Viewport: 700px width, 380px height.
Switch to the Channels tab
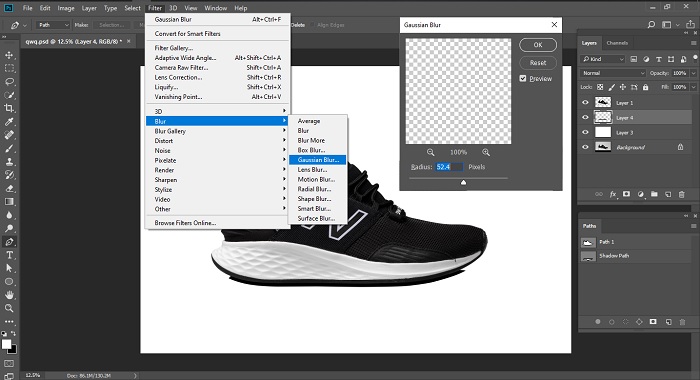point(617,43)
